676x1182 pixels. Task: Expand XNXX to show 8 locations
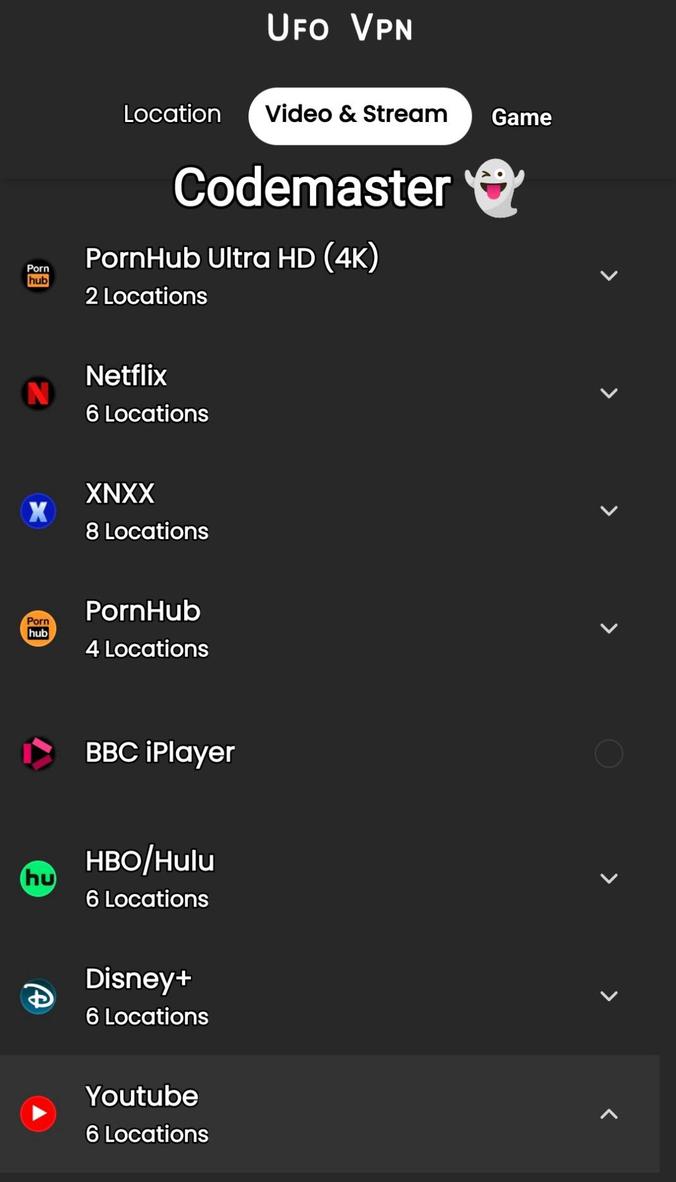pyautogui.click(x=609, y=511)
